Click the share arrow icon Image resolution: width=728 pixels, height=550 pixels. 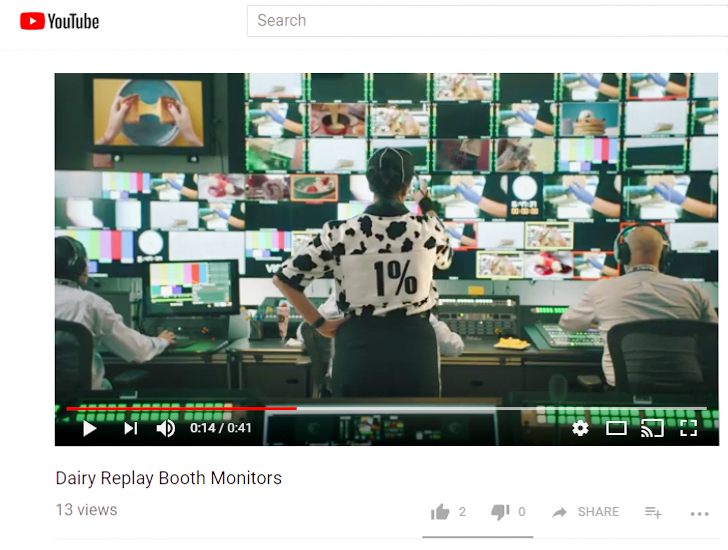pos(560,512)
